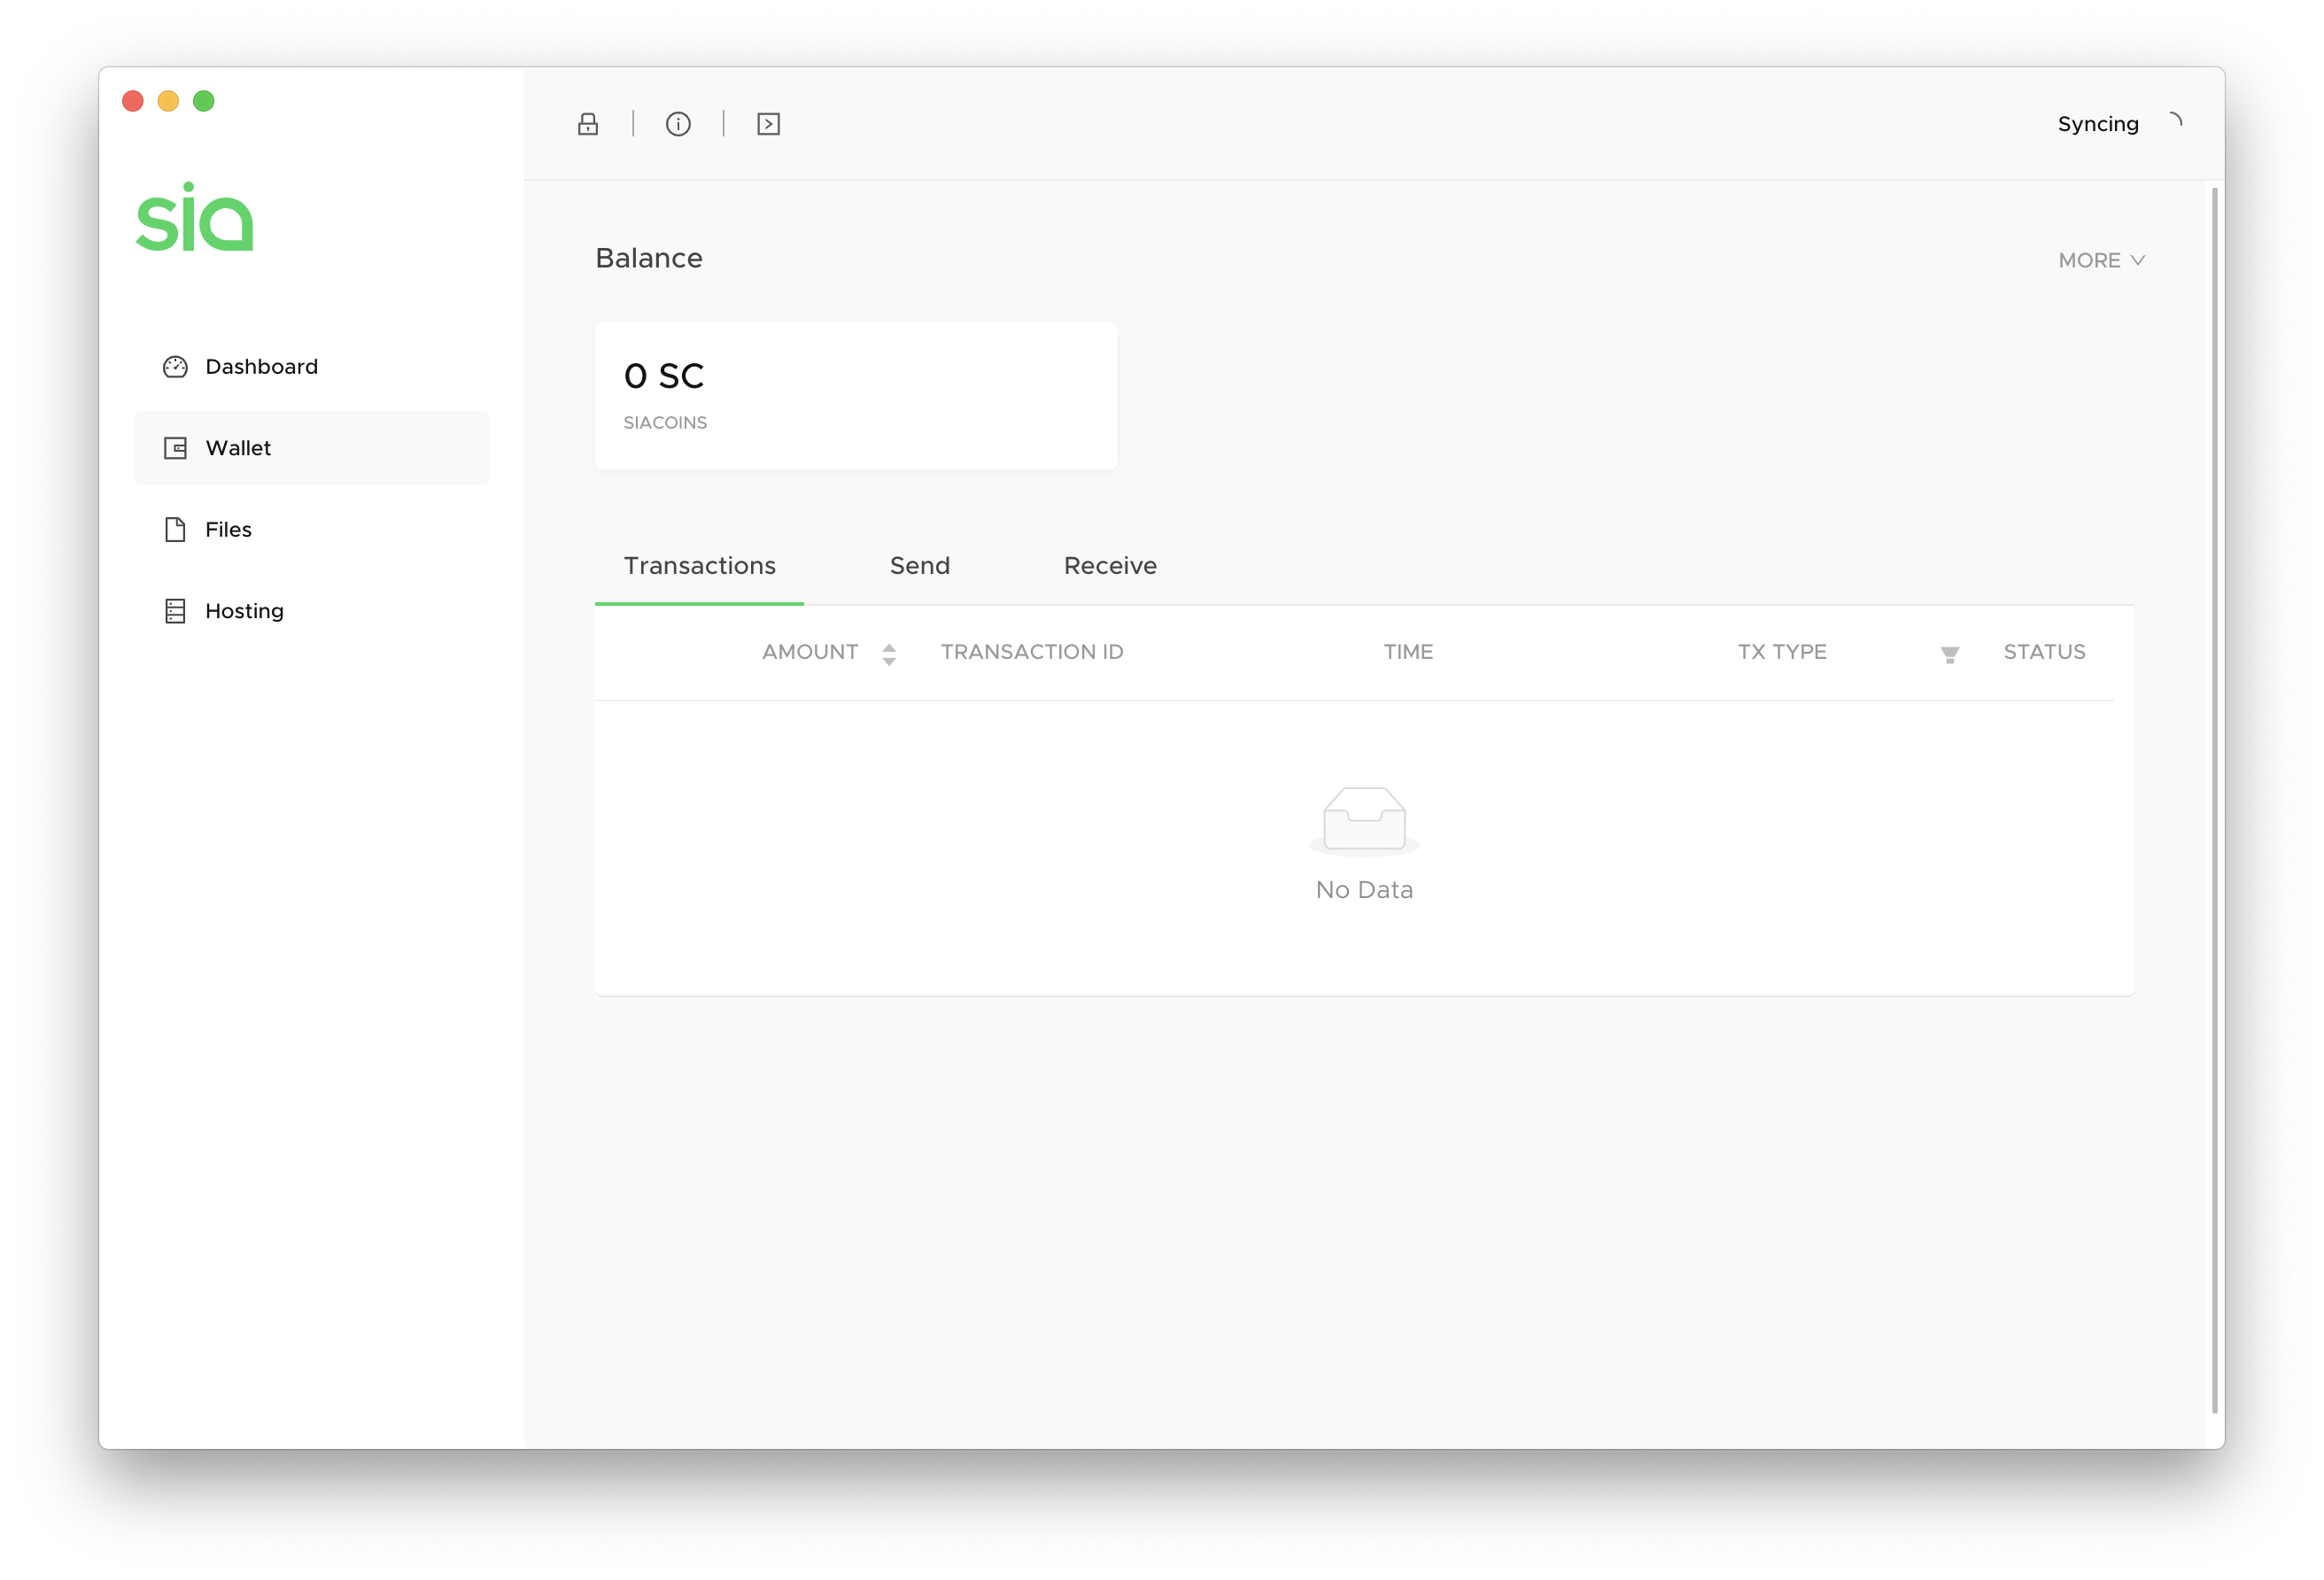
Task: Open Hosting section in sidebar
Action: 311,611
